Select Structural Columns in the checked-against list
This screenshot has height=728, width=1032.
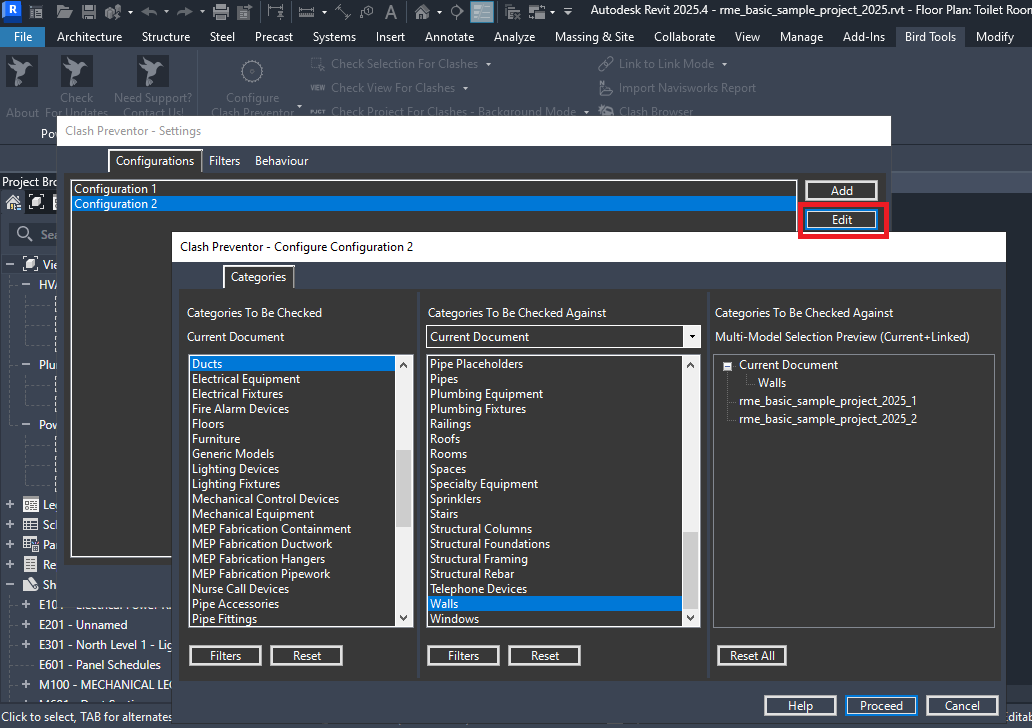pos(481,529)
